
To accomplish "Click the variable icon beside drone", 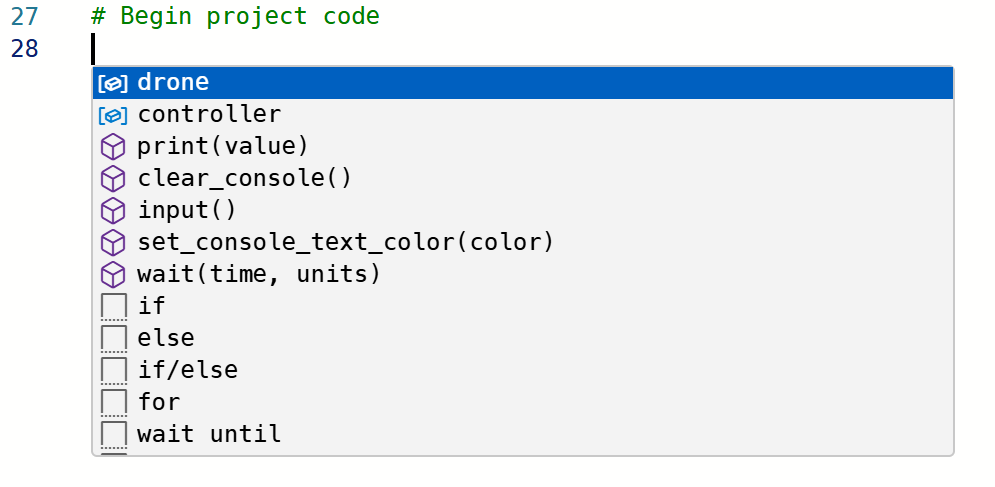I will 114,83.
